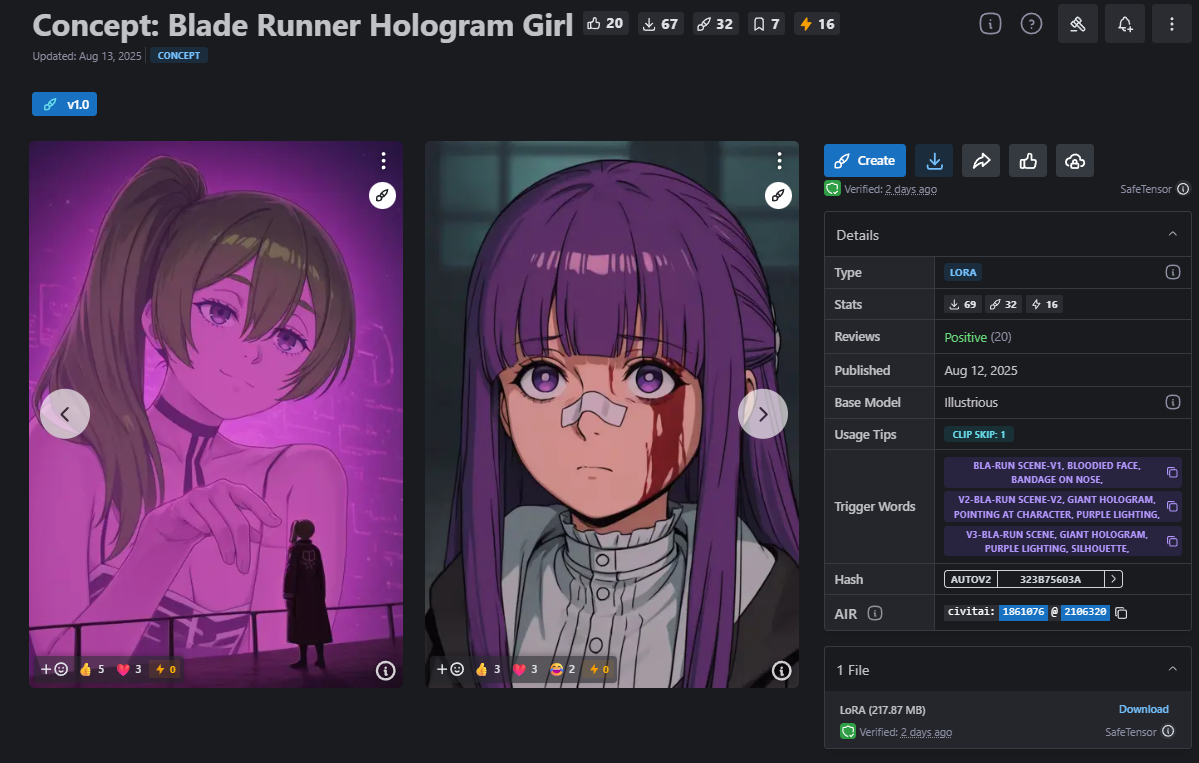Click the notification bell icon
The height and width of the screenshot is (763, 1199).
(x=1125, y=24)
